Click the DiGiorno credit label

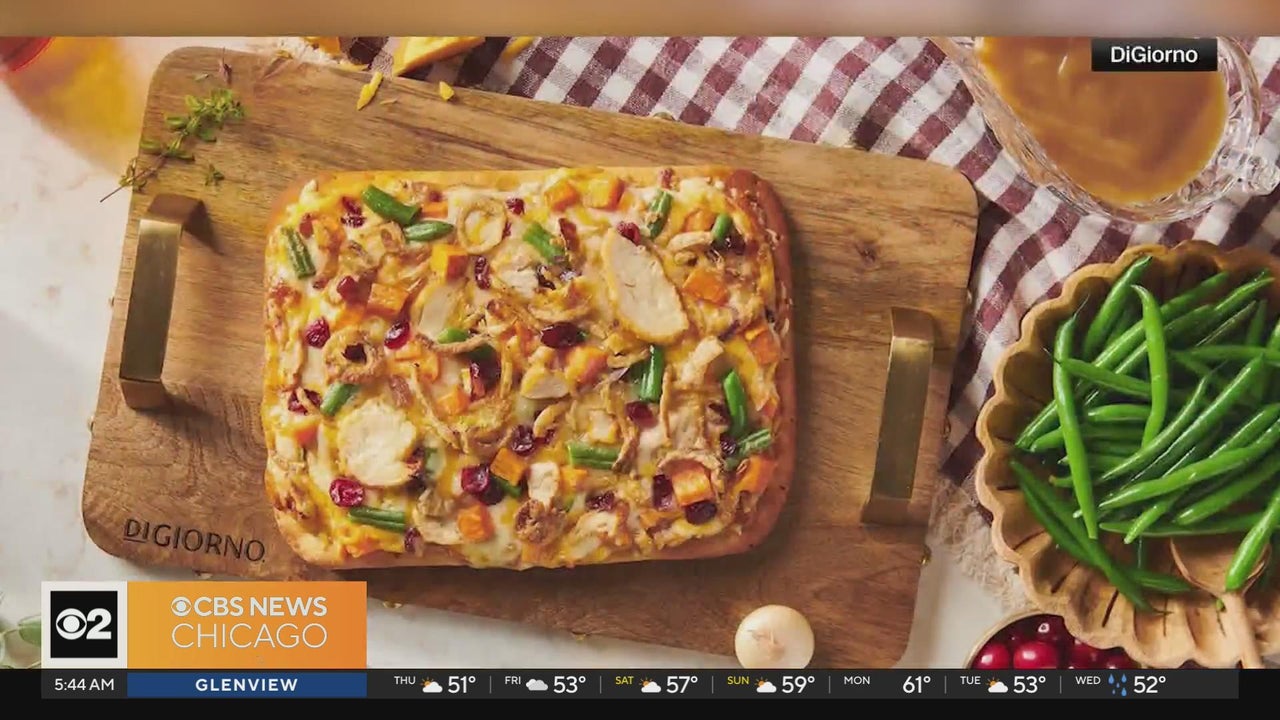pos(1153,55)
